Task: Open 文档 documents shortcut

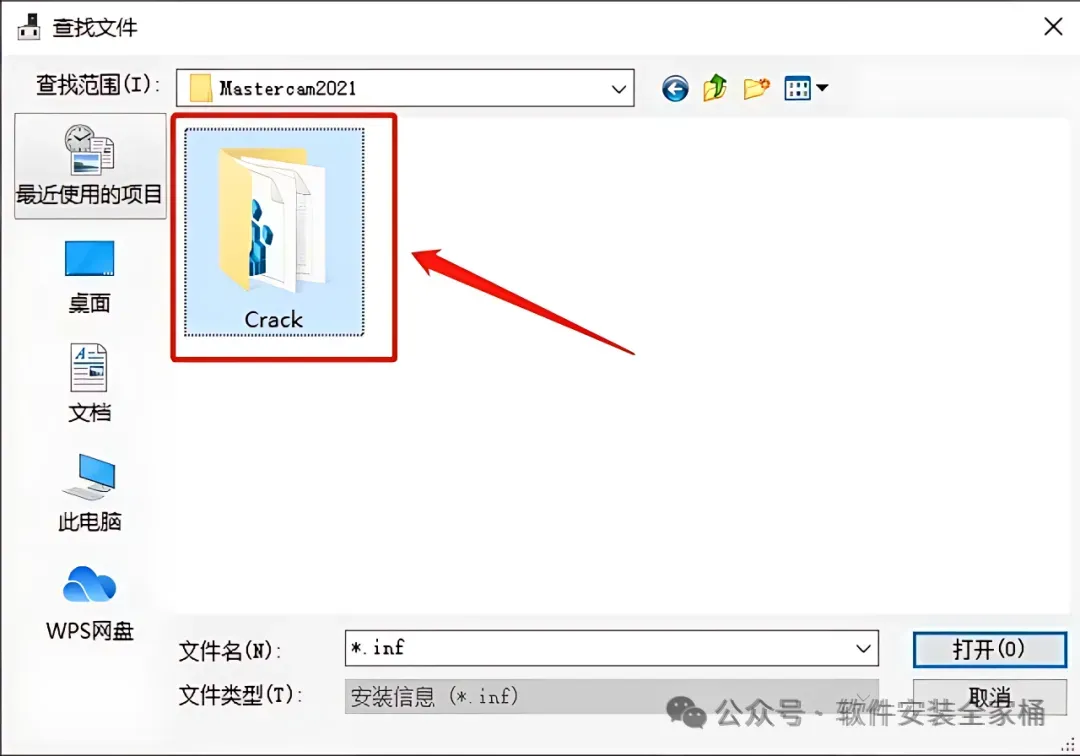Action: 90,384
